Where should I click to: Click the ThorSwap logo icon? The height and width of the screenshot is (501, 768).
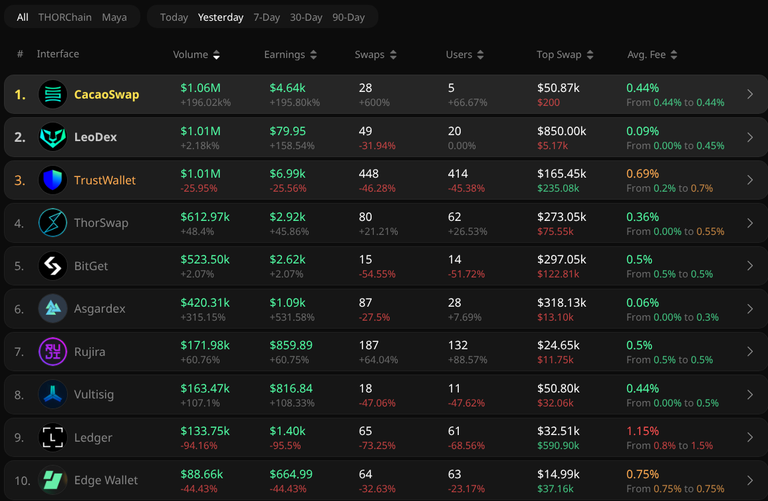[x=53, y=223]
